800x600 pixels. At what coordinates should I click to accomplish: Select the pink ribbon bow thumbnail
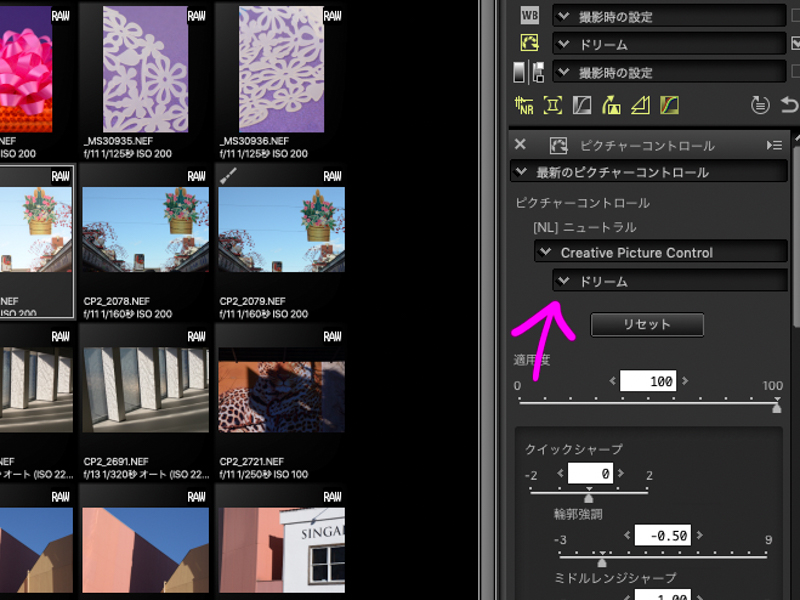pyautogui.click(x=26, y=69)
